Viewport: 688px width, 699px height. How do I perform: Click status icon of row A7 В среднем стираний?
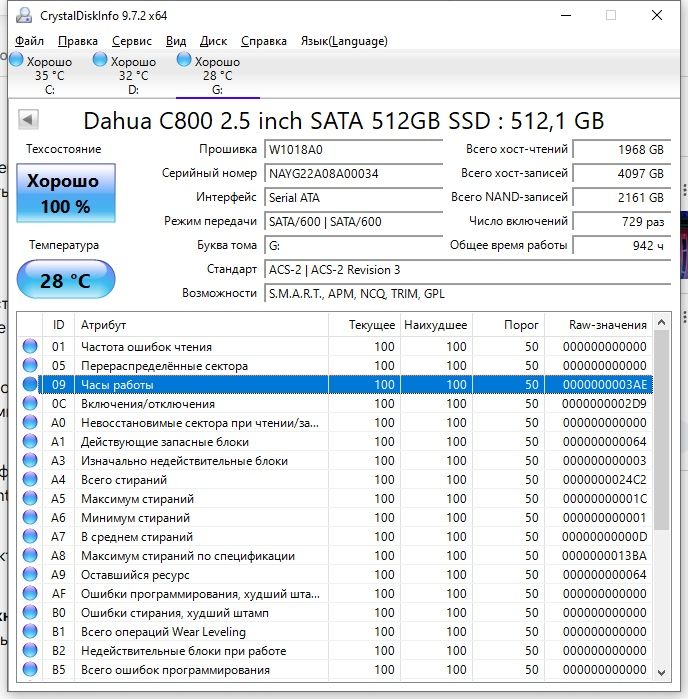click(30, 536)
